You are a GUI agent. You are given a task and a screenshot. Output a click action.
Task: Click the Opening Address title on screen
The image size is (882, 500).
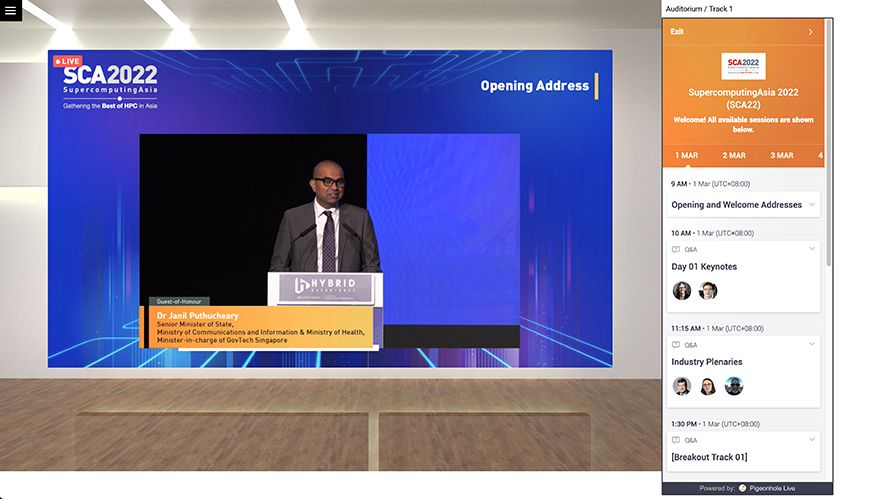(534, 85)
